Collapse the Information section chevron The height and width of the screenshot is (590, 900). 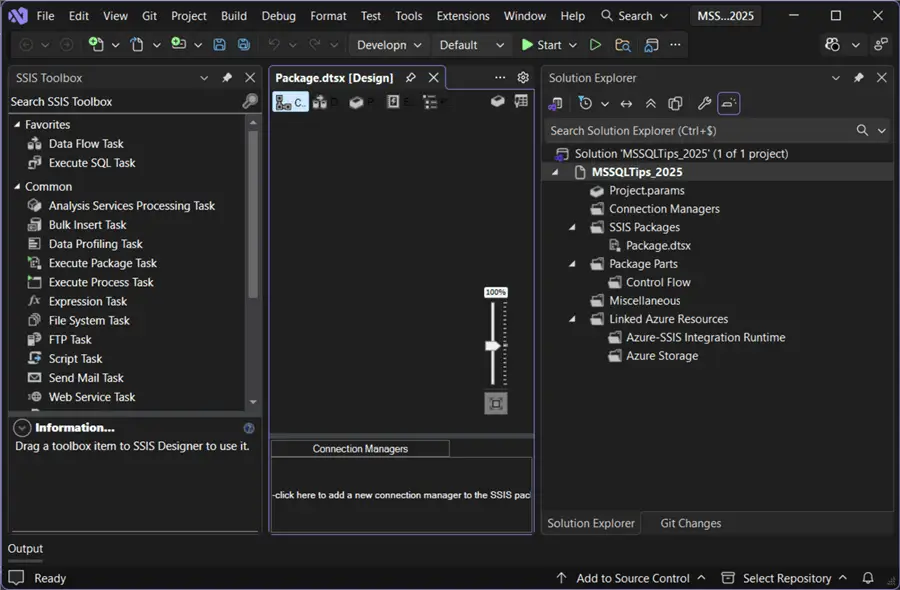(22, 428)
